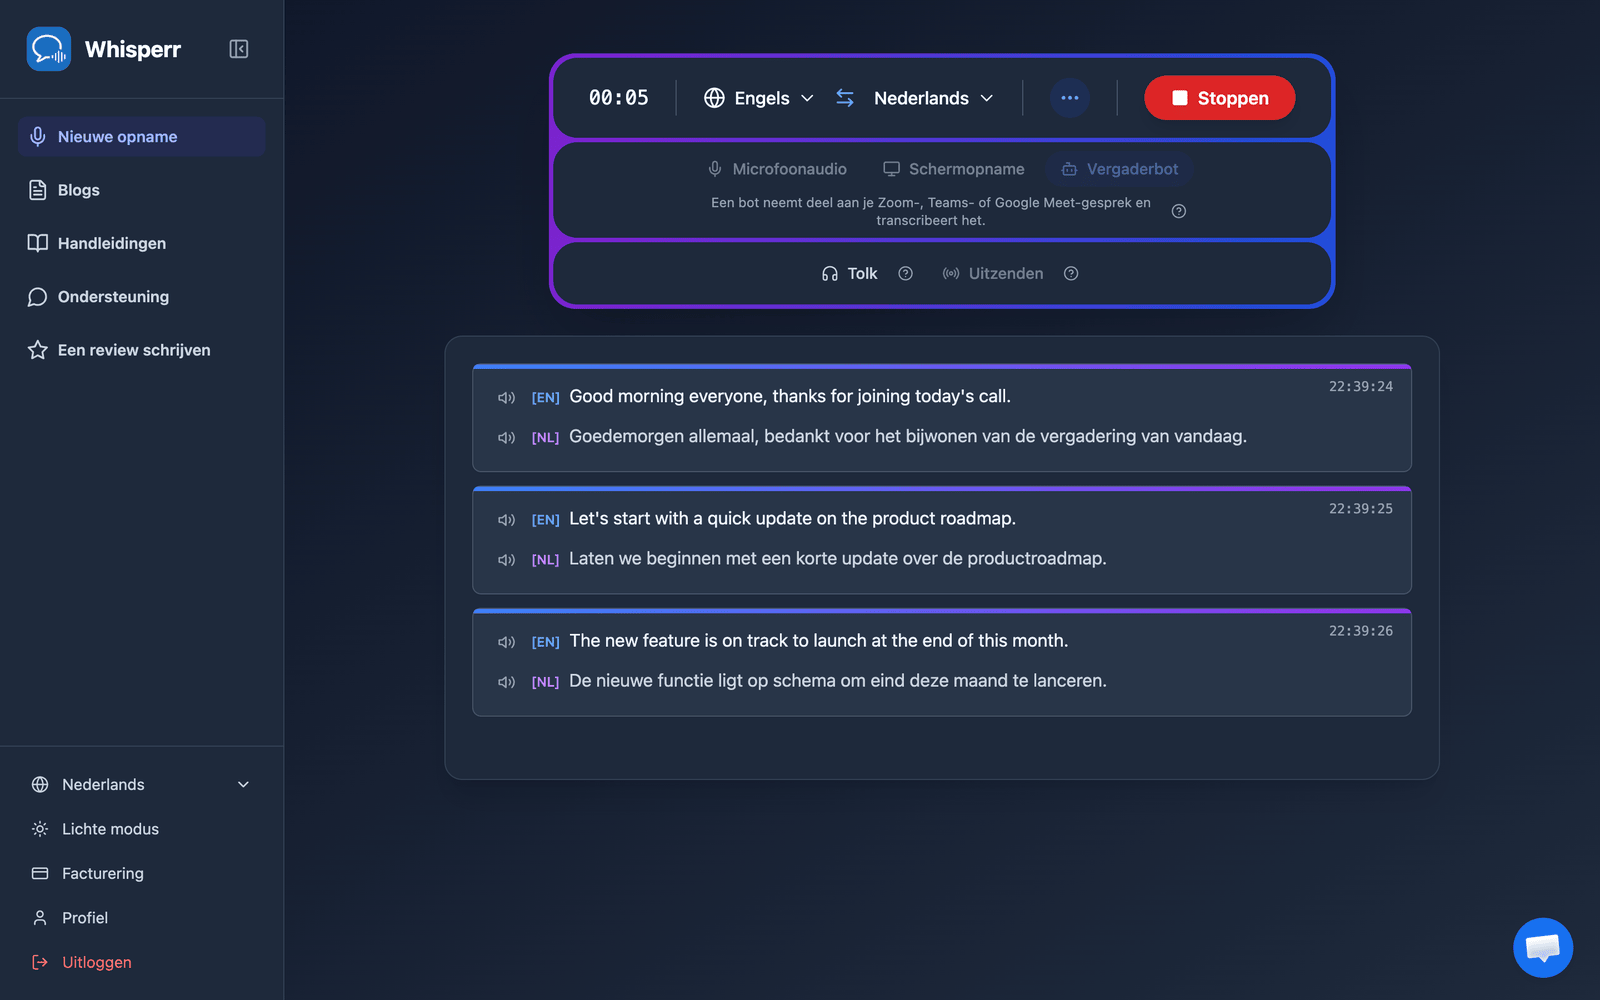
Task: Expand the Nederlands interface language dropdown
Action: (x=141, y=785)
